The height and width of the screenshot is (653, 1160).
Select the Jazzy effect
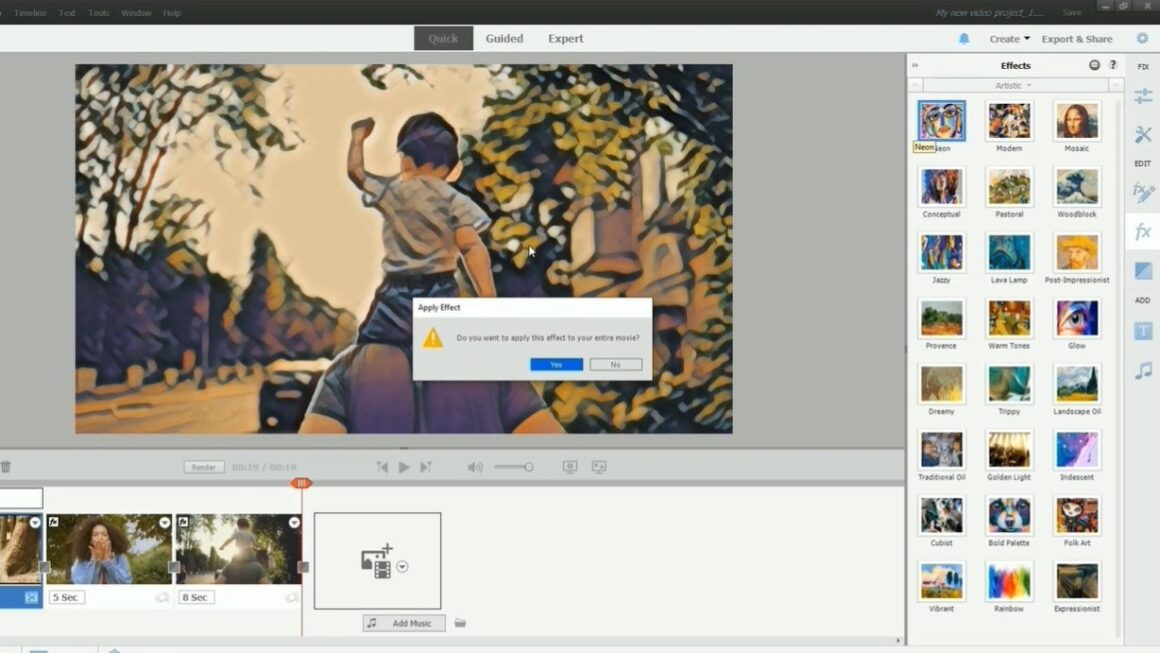click(x=941, y=251)
